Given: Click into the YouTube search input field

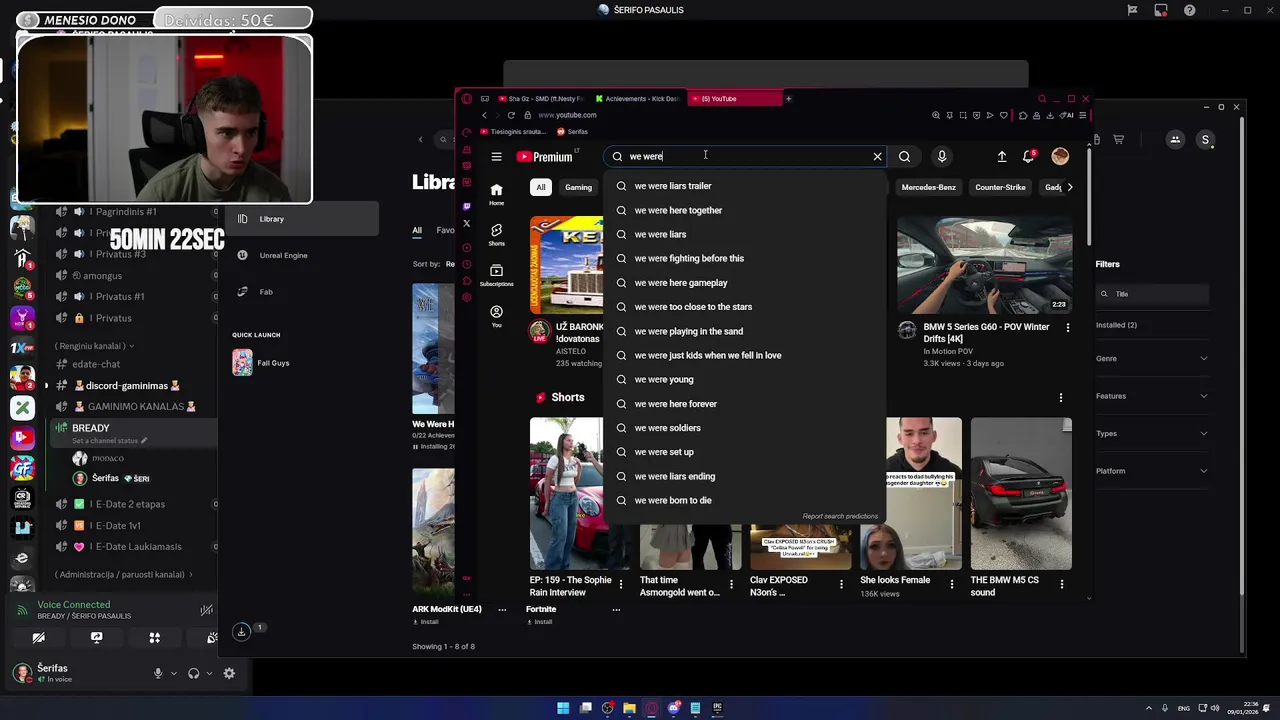Looking at the screenshot, I should 745,156.
